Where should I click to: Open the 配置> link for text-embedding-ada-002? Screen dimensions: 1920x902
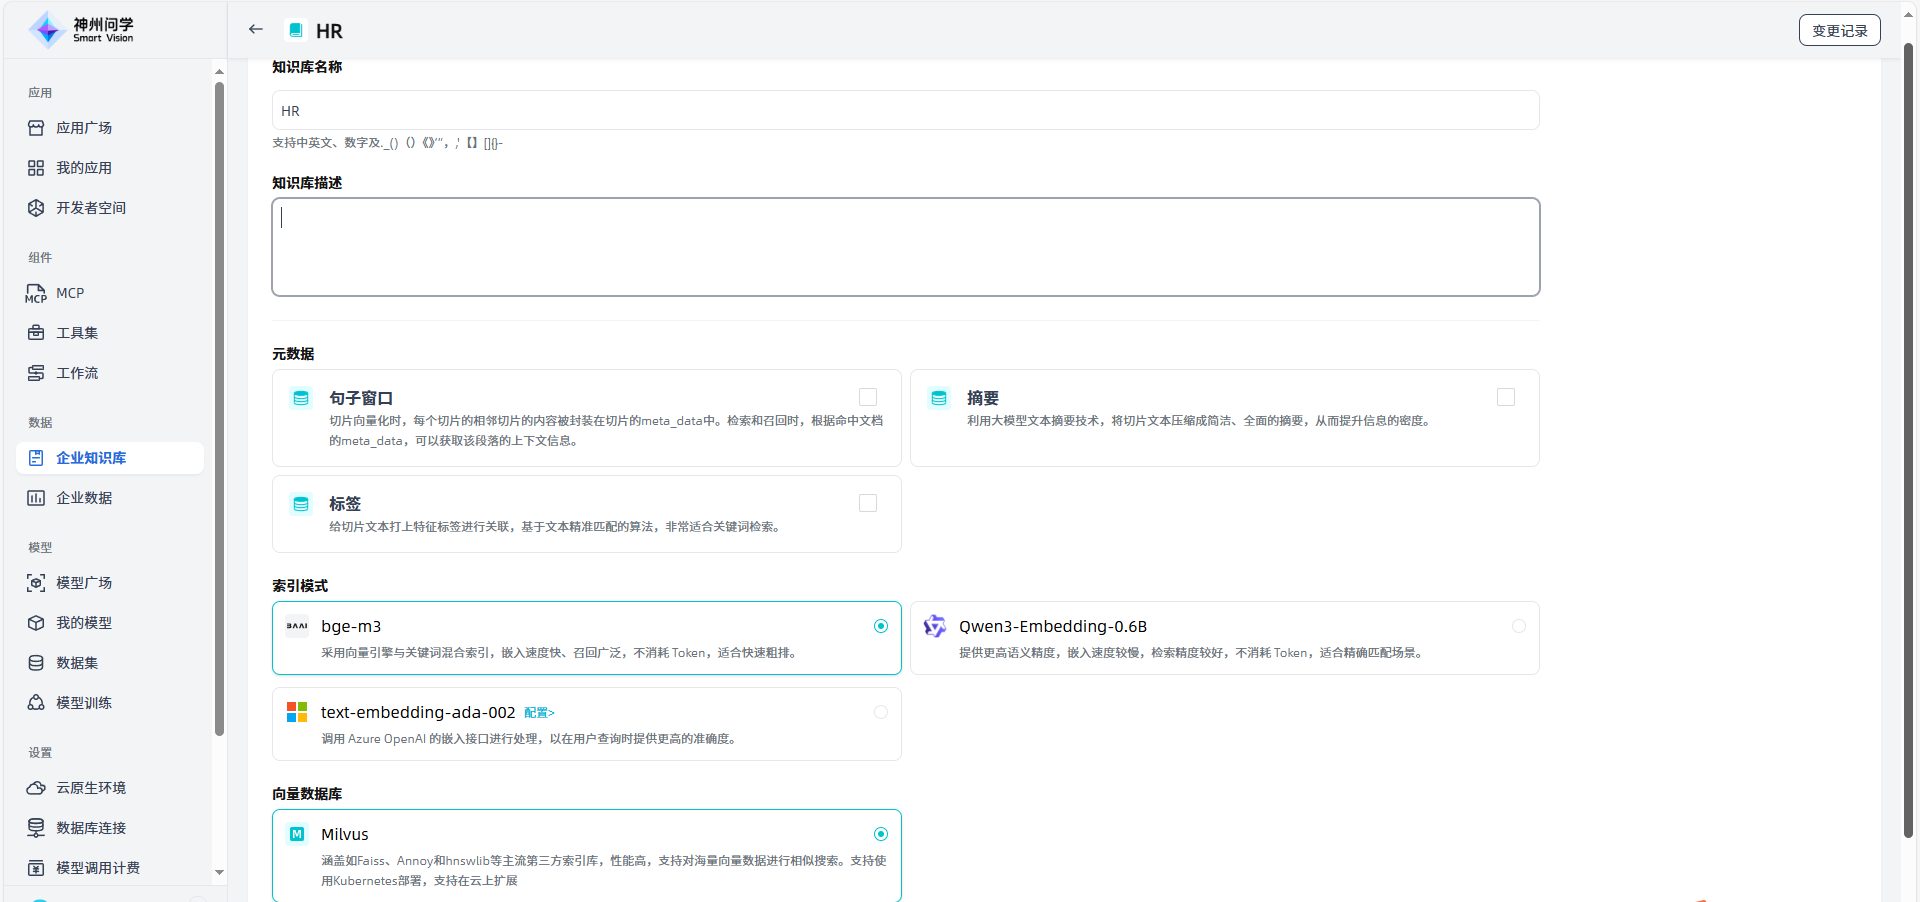click(539, 713)
